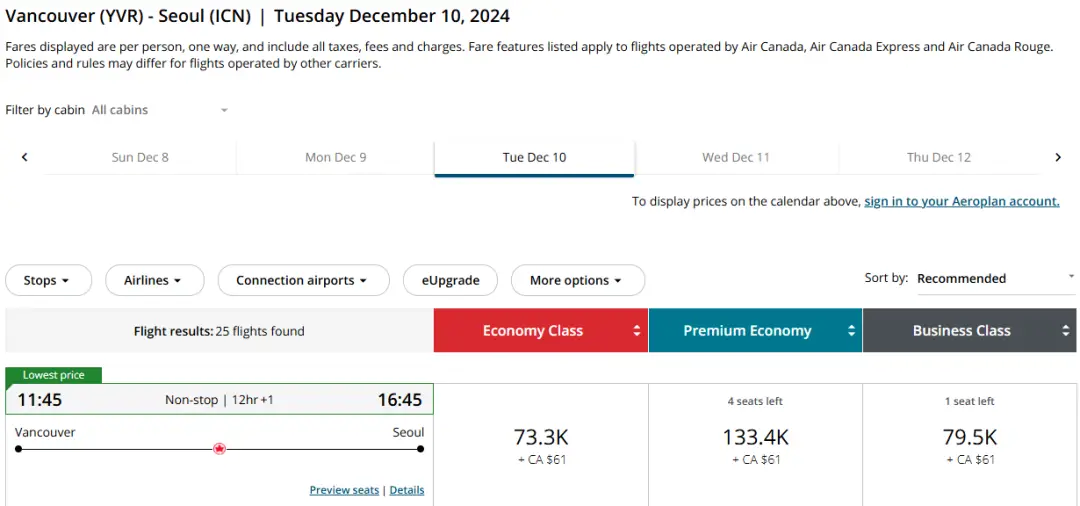
Task: Click Economy Class sort arrows icon
Action: 637,331
